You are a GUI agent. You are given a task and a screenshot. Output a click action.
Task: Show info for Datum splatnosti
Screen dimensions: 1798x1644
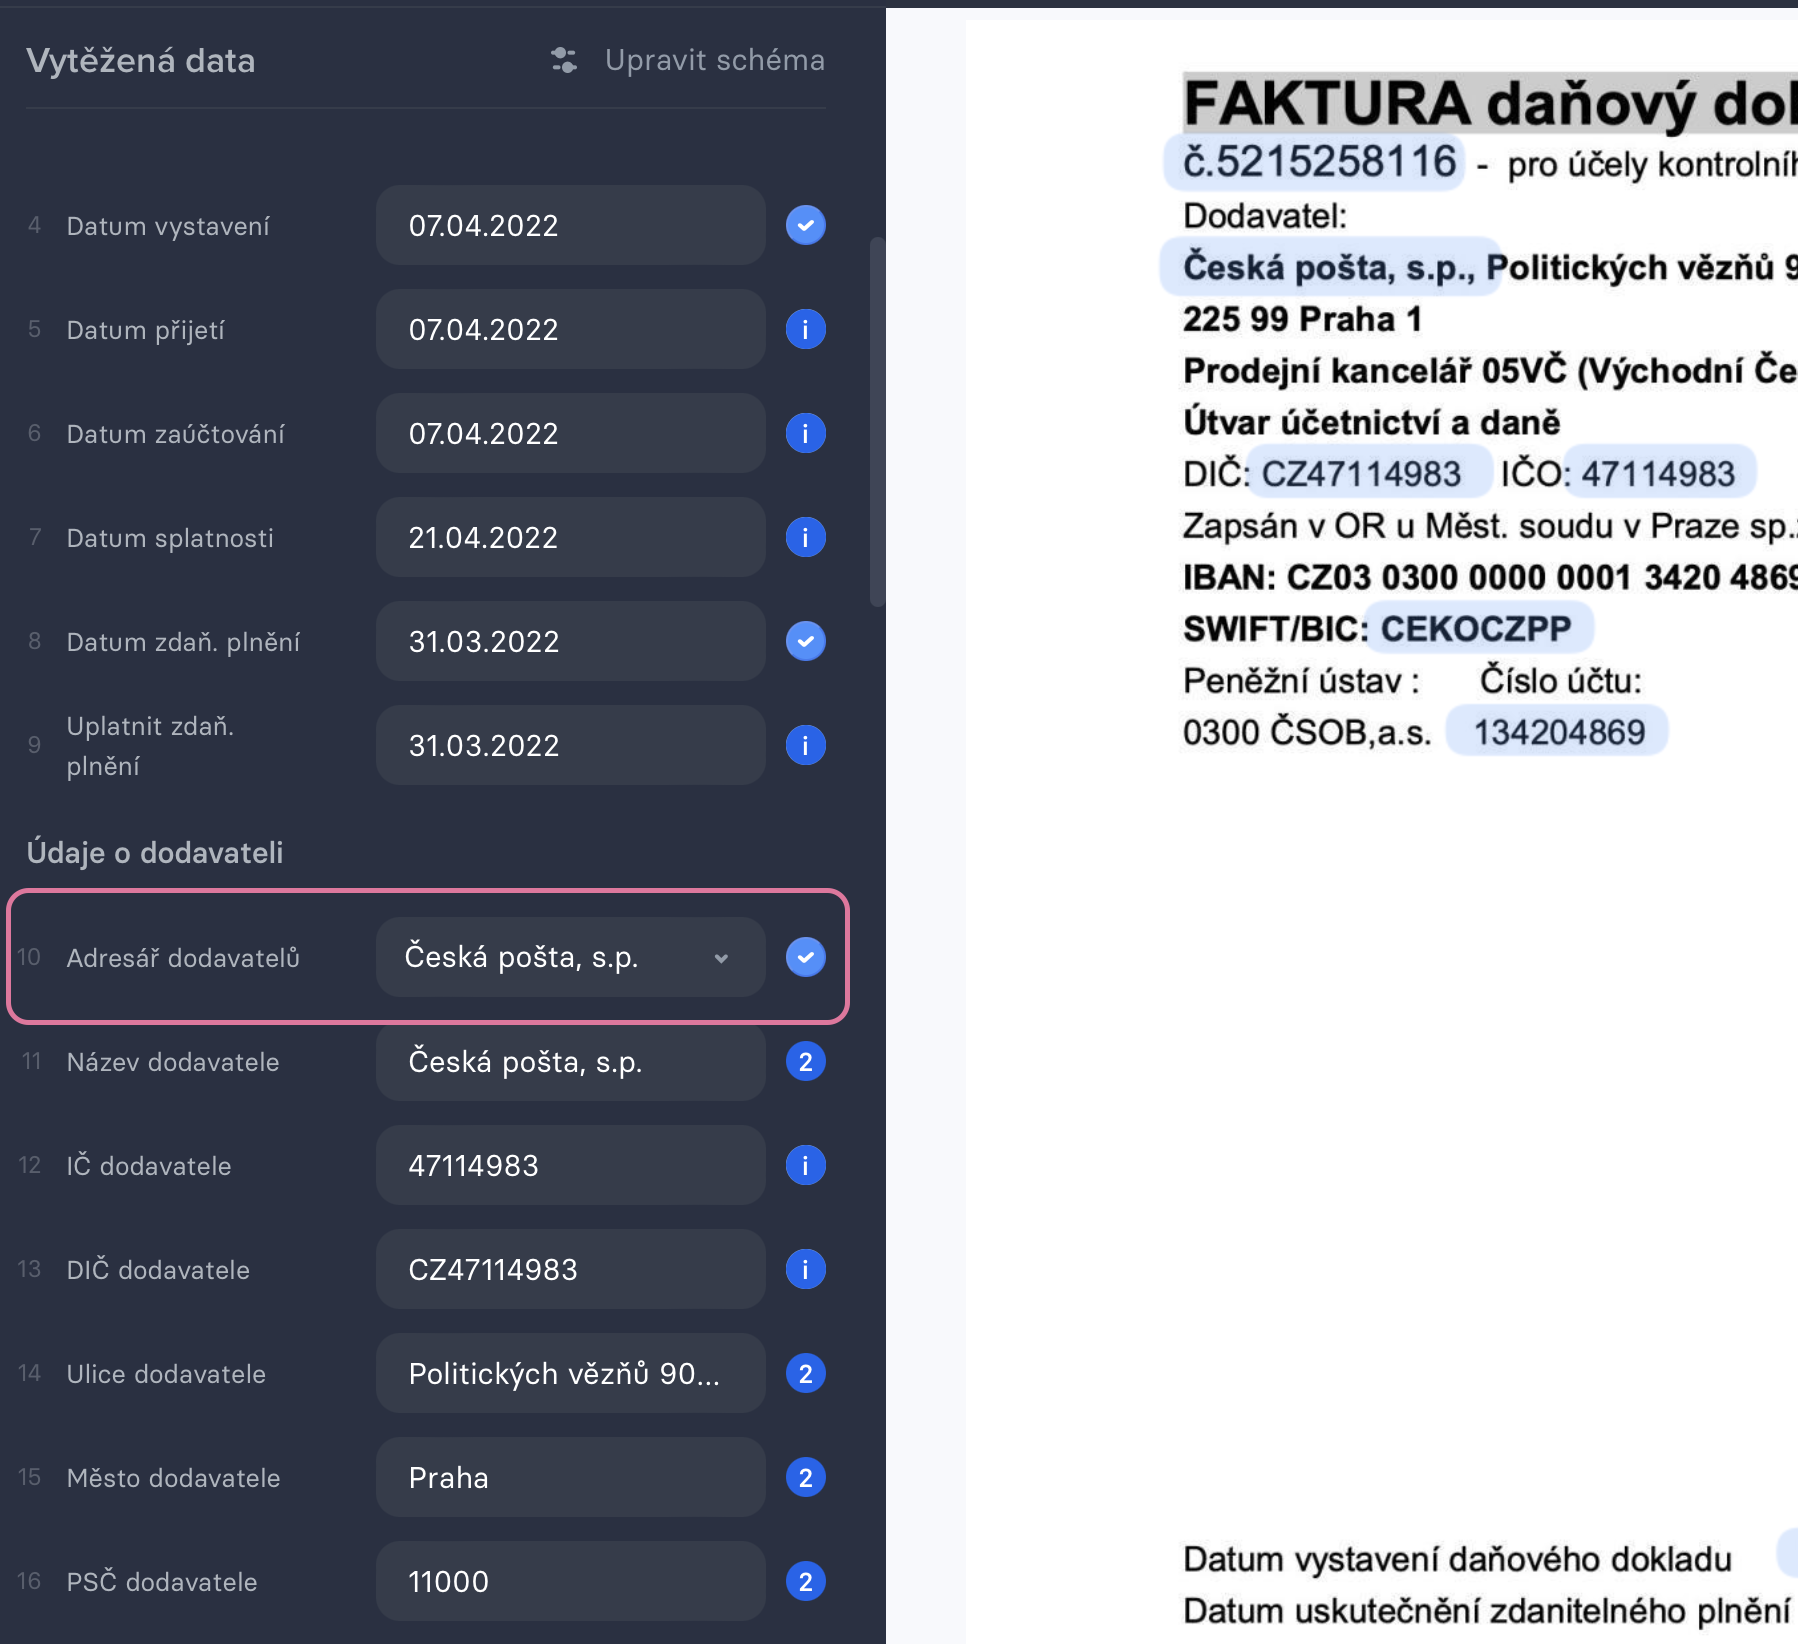pyautogui.click(x=805, y=537)
